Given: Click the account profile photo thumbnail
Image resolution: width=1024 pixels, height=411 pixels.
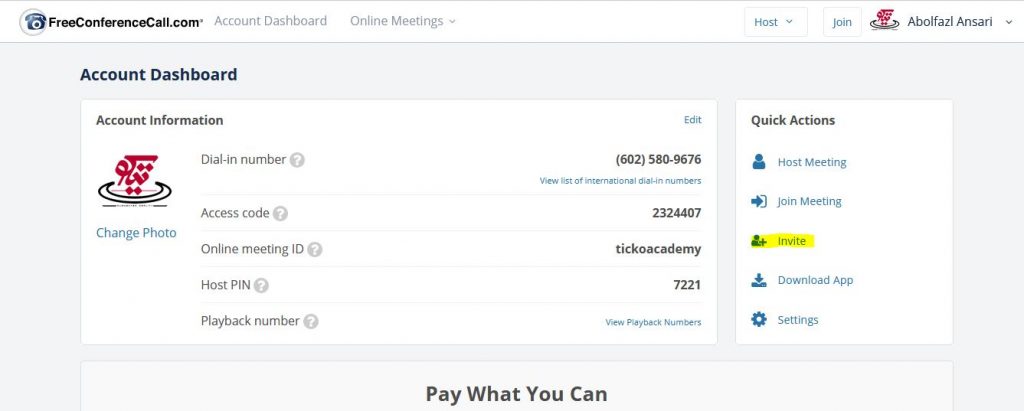Looking at the screenshot, I should tap(135, 181).
